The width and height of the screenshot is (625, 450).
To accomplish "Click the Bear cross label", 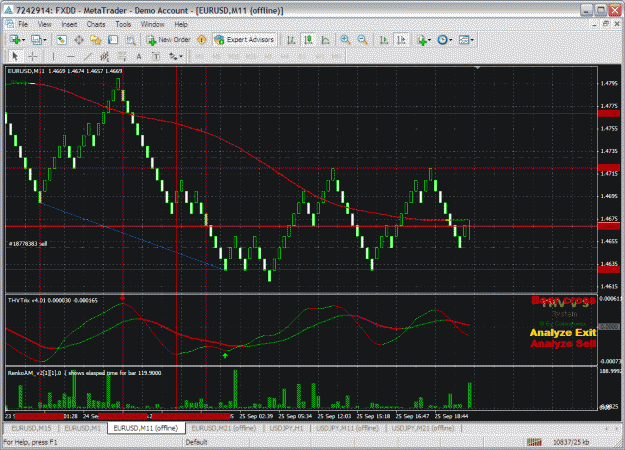I will (x=564, y=300).
